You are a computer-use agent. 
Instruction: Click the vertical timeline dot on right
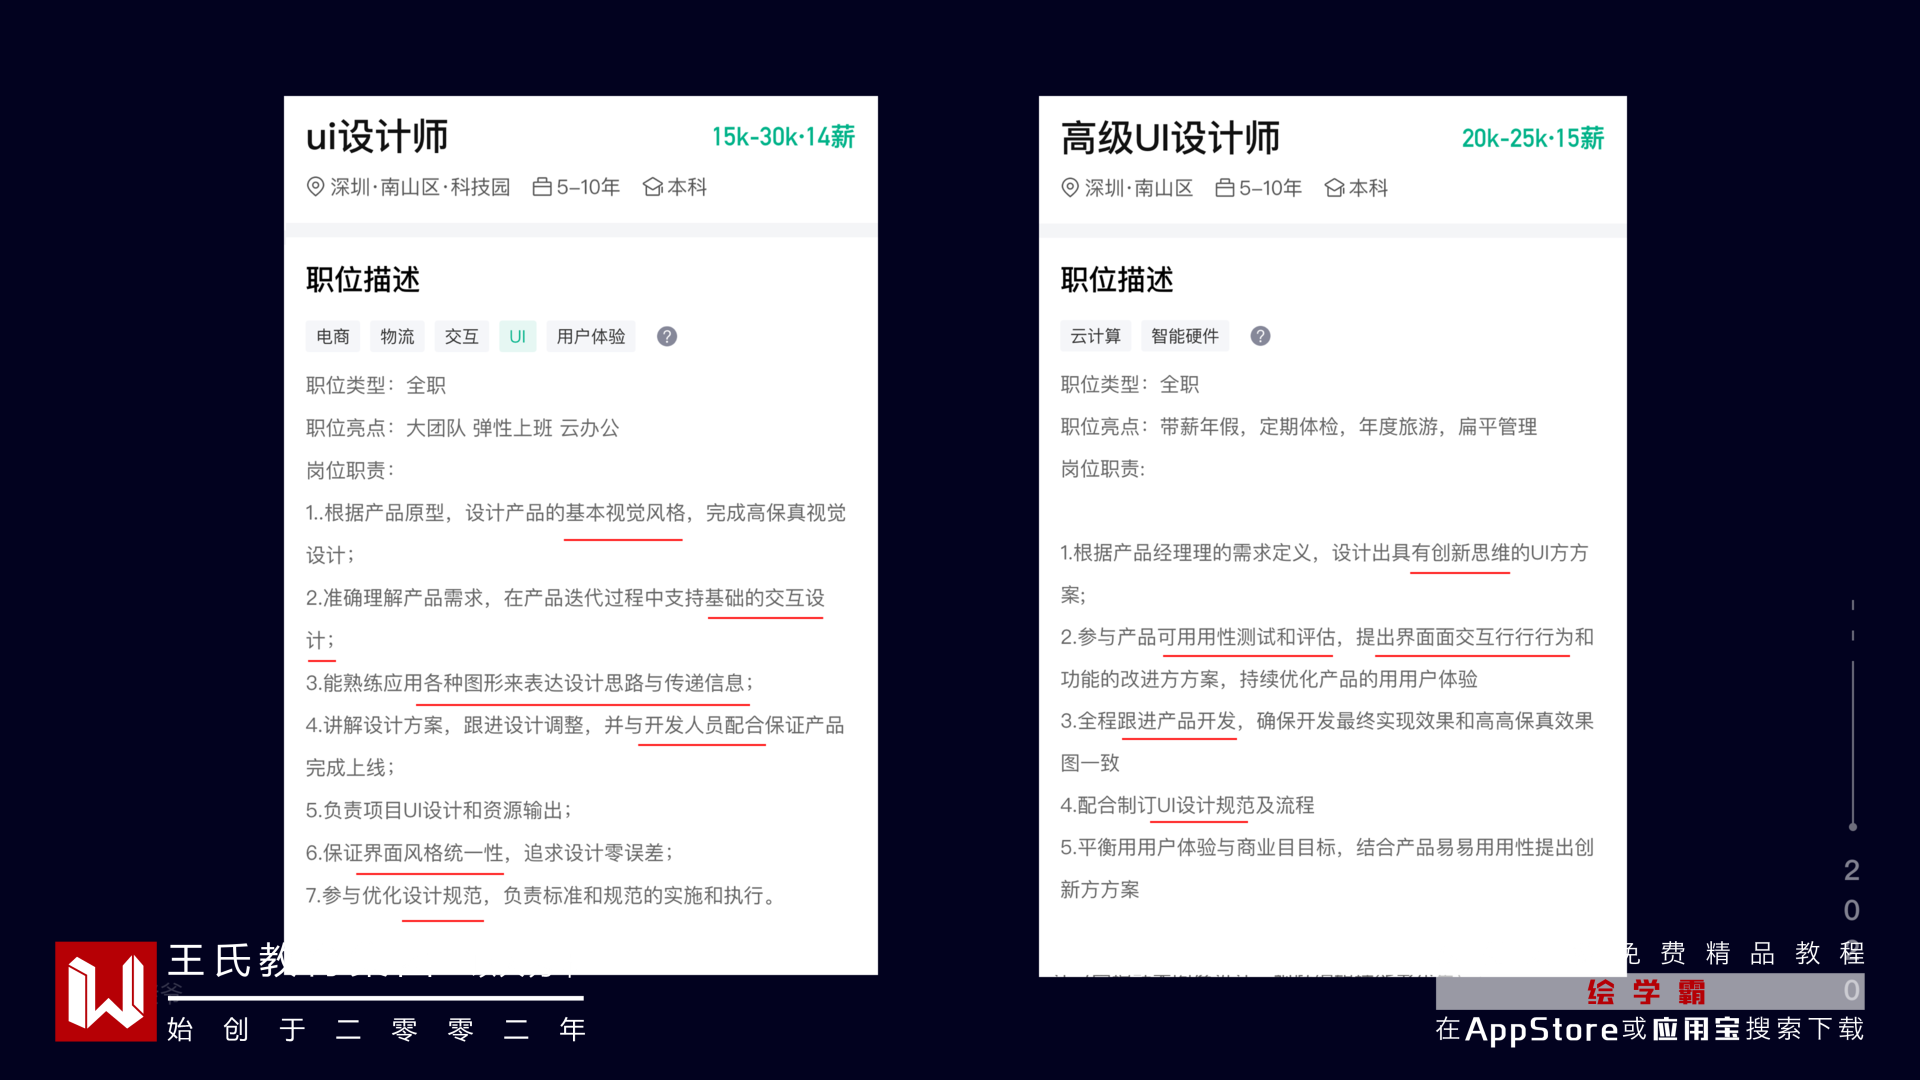pyautogui.click(x=1853, y=827)
